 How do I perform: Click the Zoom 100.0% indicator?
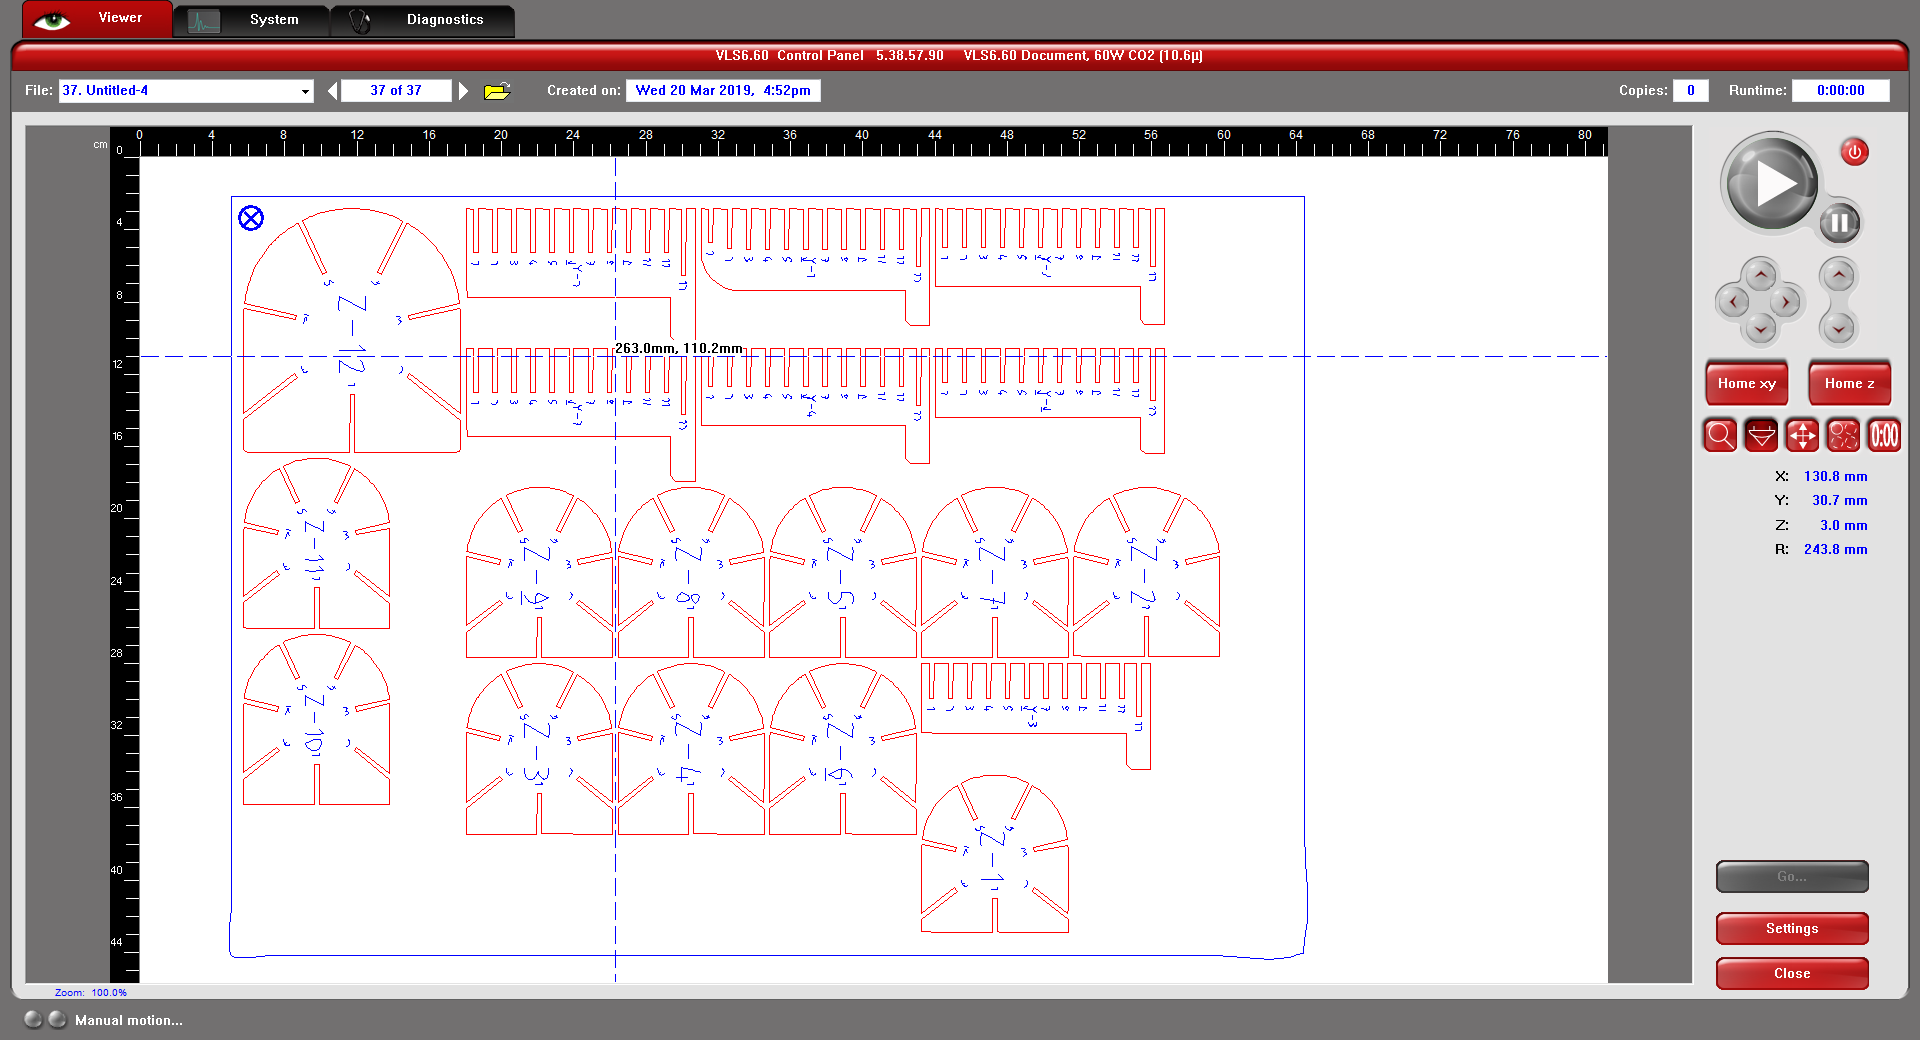coord(91,993)
